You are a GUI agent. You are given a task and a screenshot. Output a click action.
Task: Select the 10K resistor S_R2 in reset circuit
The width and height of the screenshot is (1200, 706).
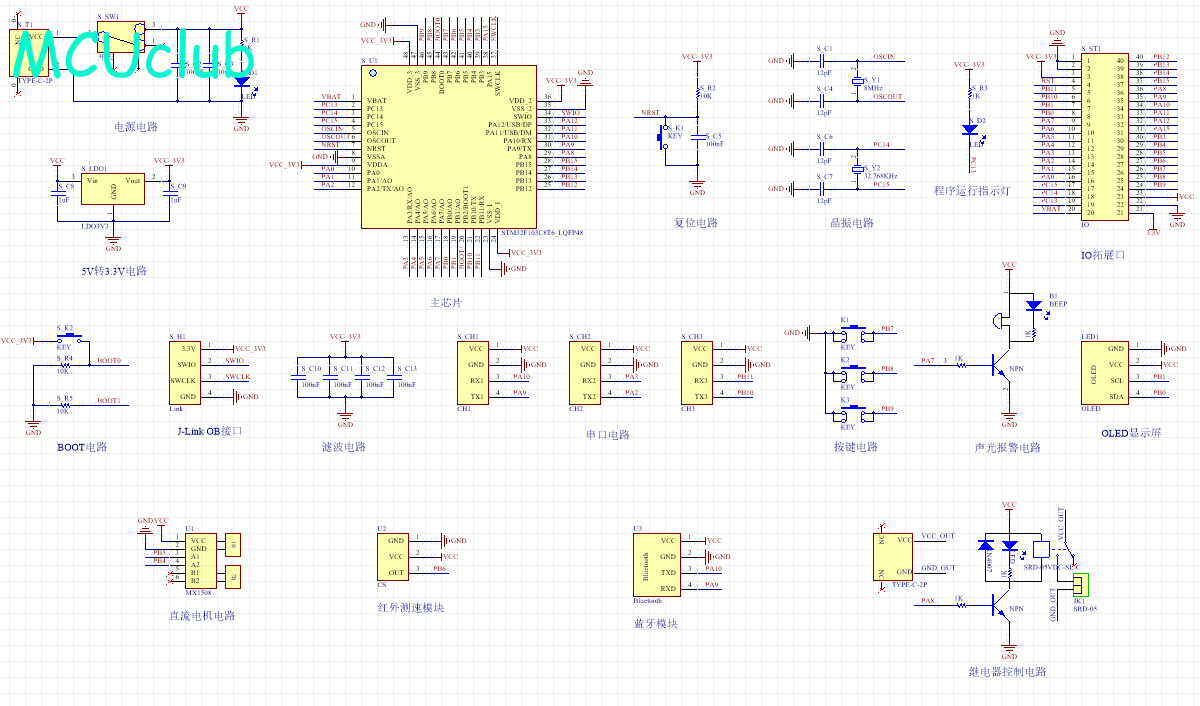tap(697, 93)
